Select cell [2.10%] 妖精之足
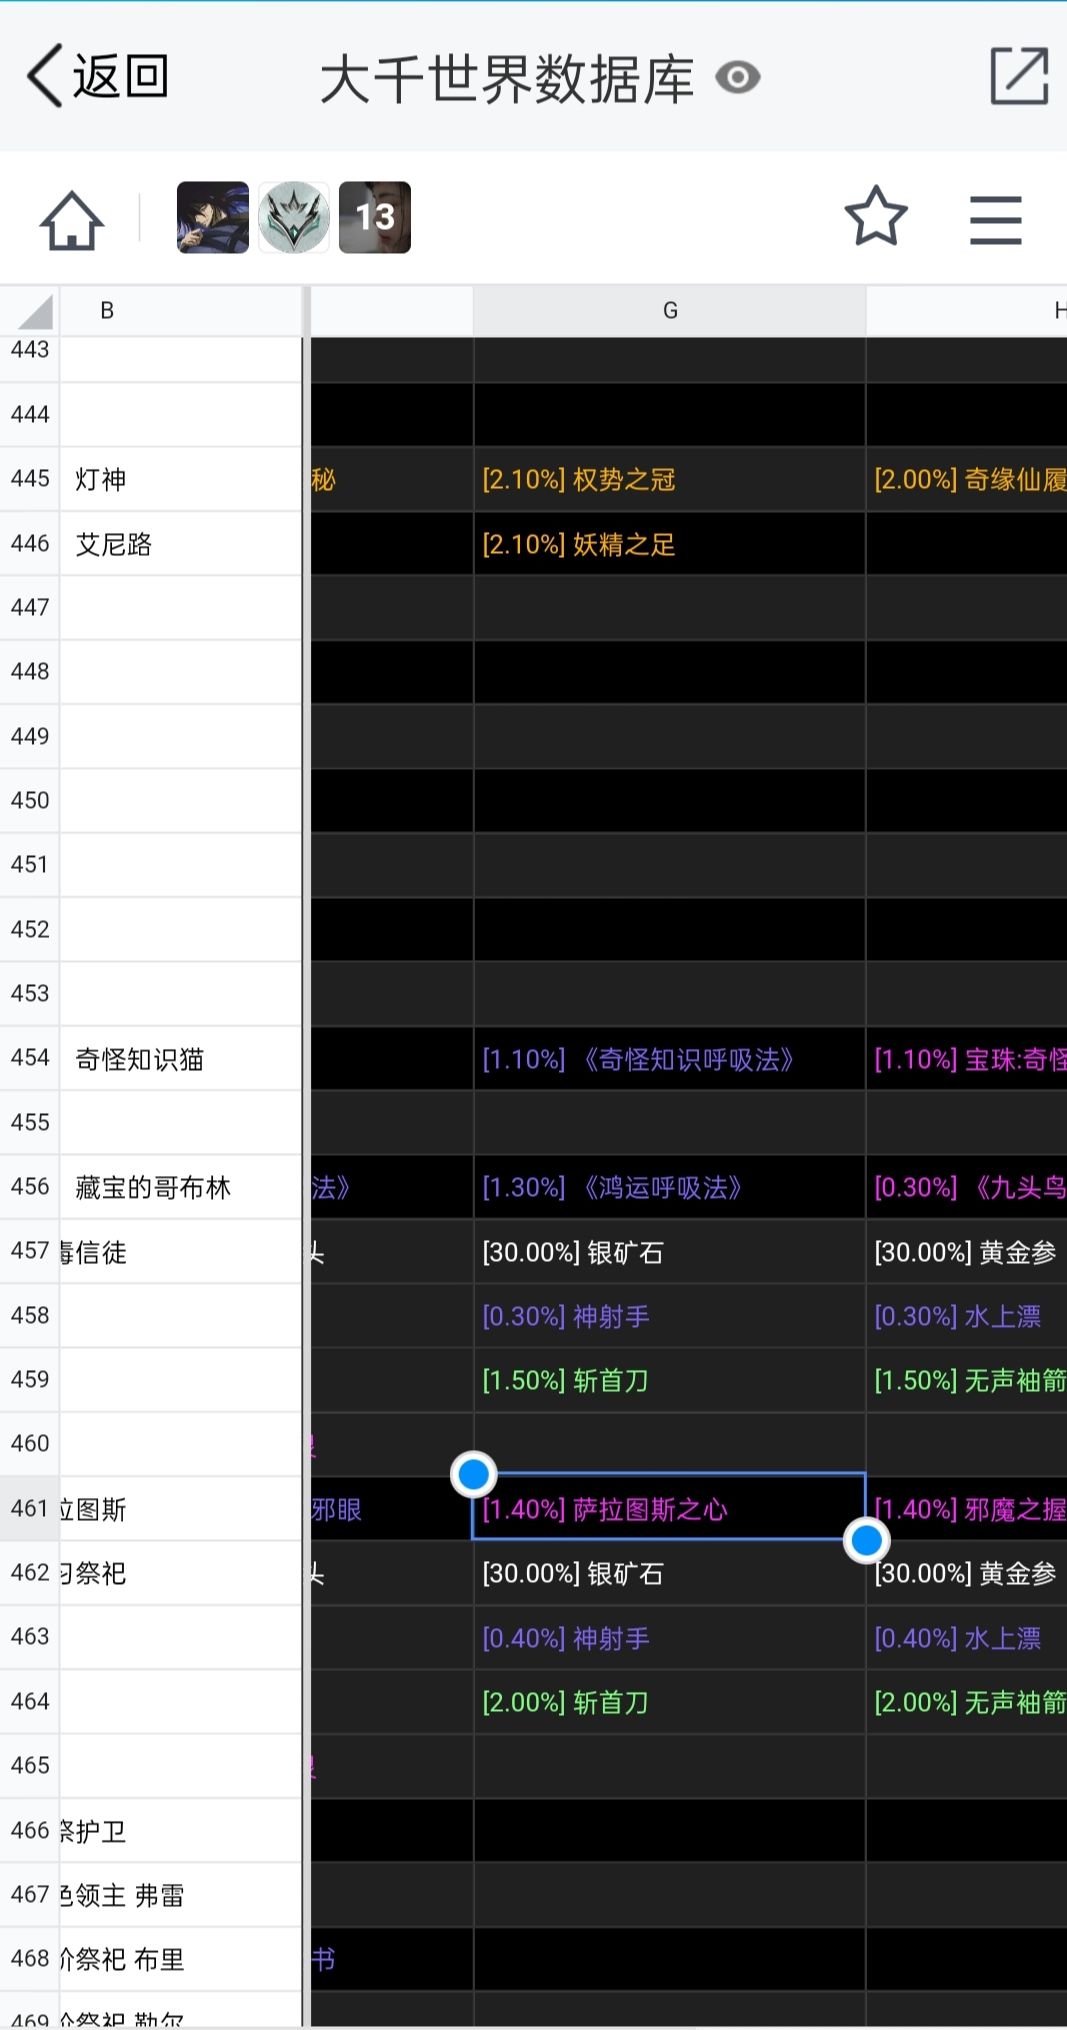 click(x=669, y=544)
